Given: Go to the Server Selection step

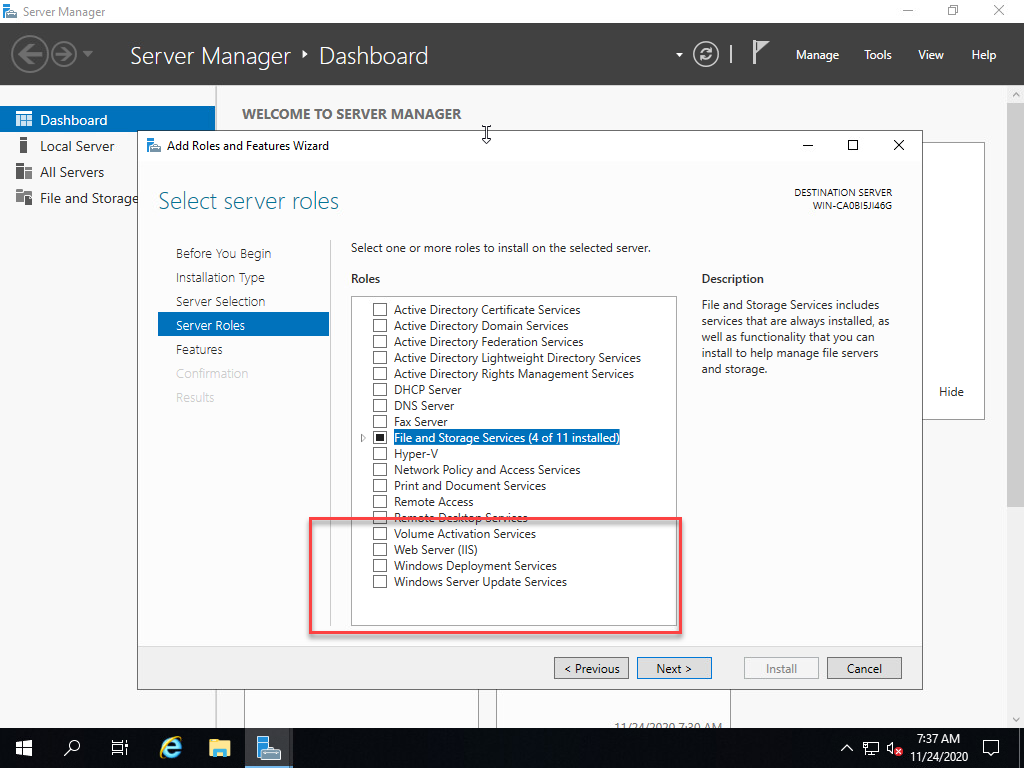Looking at the screenshot, I should tap(220, 301).
